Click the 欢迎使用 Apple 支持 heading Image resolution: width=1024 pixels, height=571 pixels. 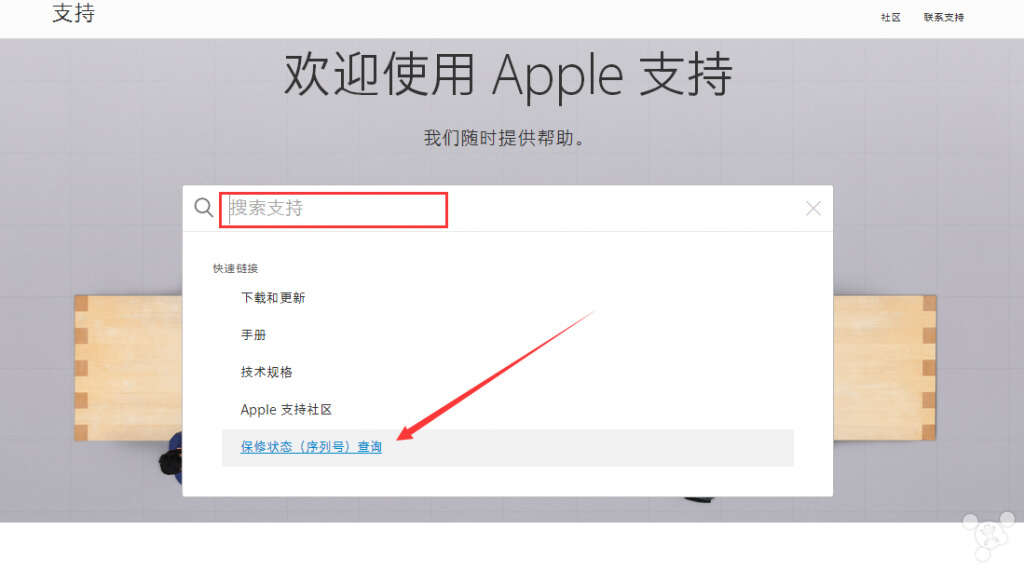click(x=508, y=74)
